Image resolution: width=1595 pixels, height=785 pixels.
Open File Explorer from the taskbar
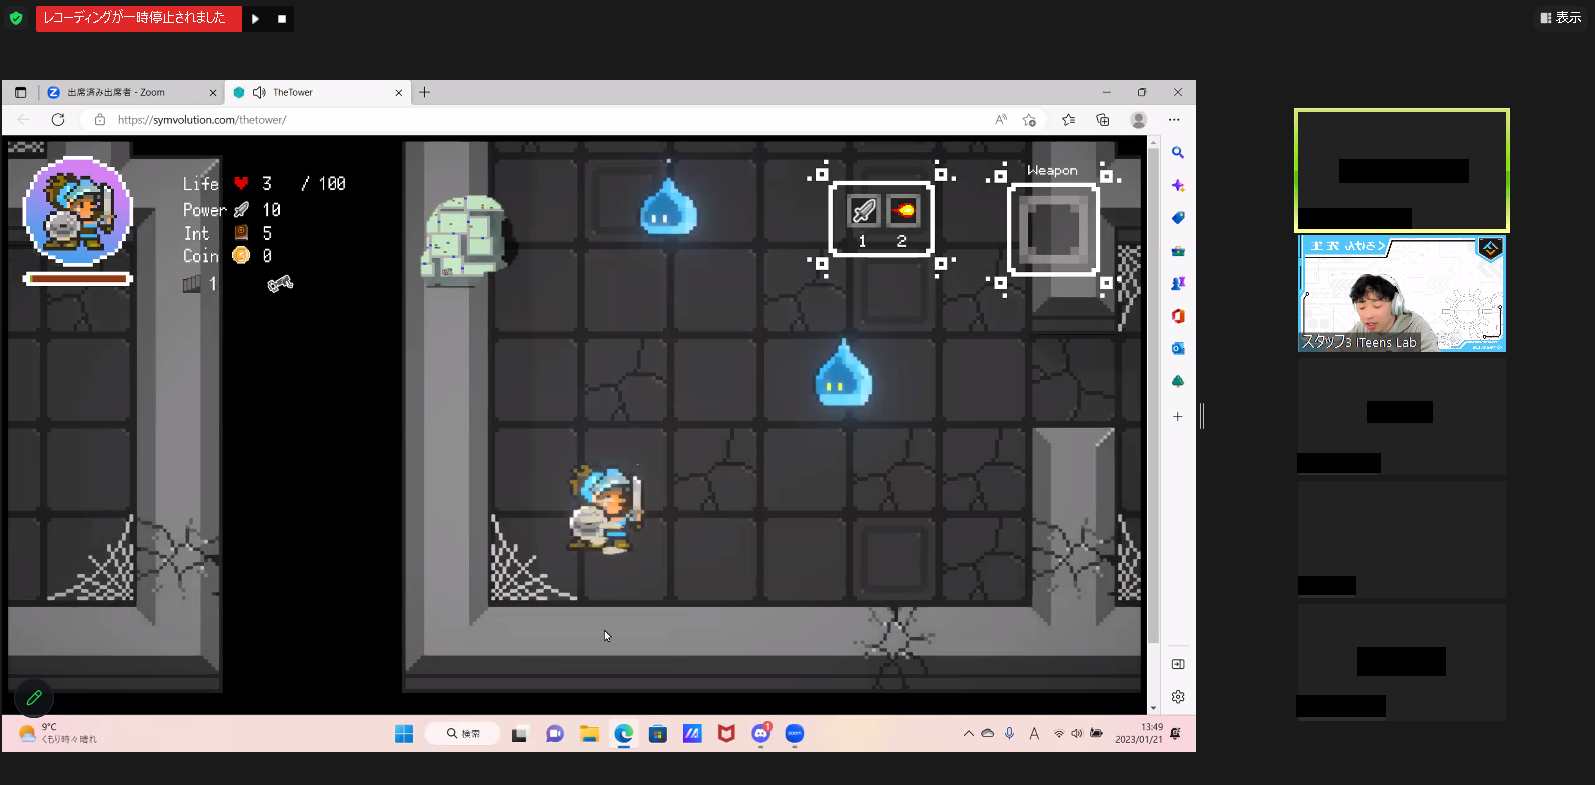[589, 734]
